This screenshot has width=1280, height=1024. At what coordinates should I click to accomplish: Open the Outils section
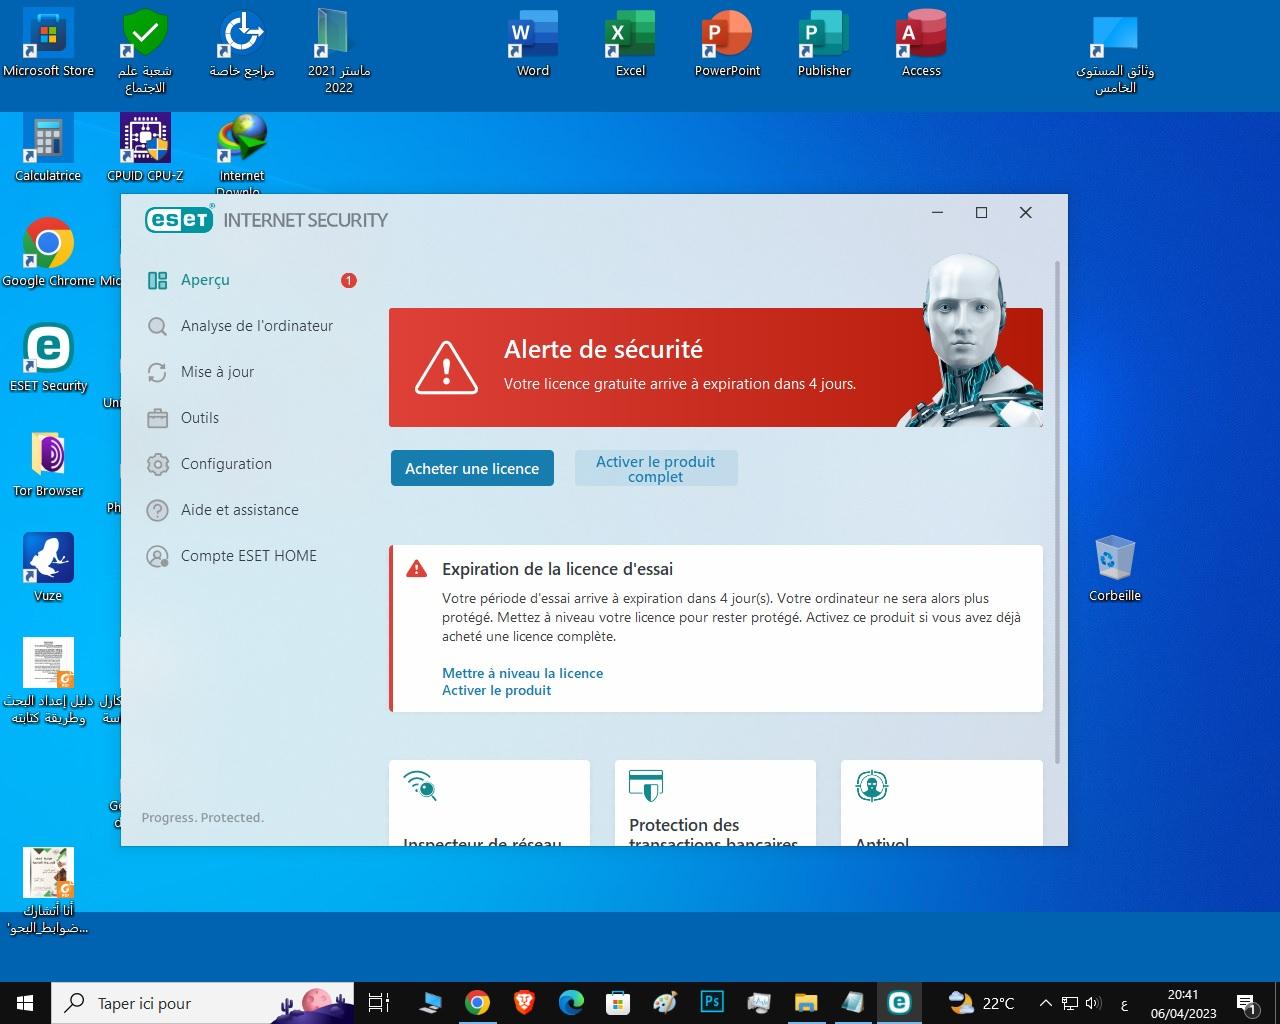click(199, 418)
